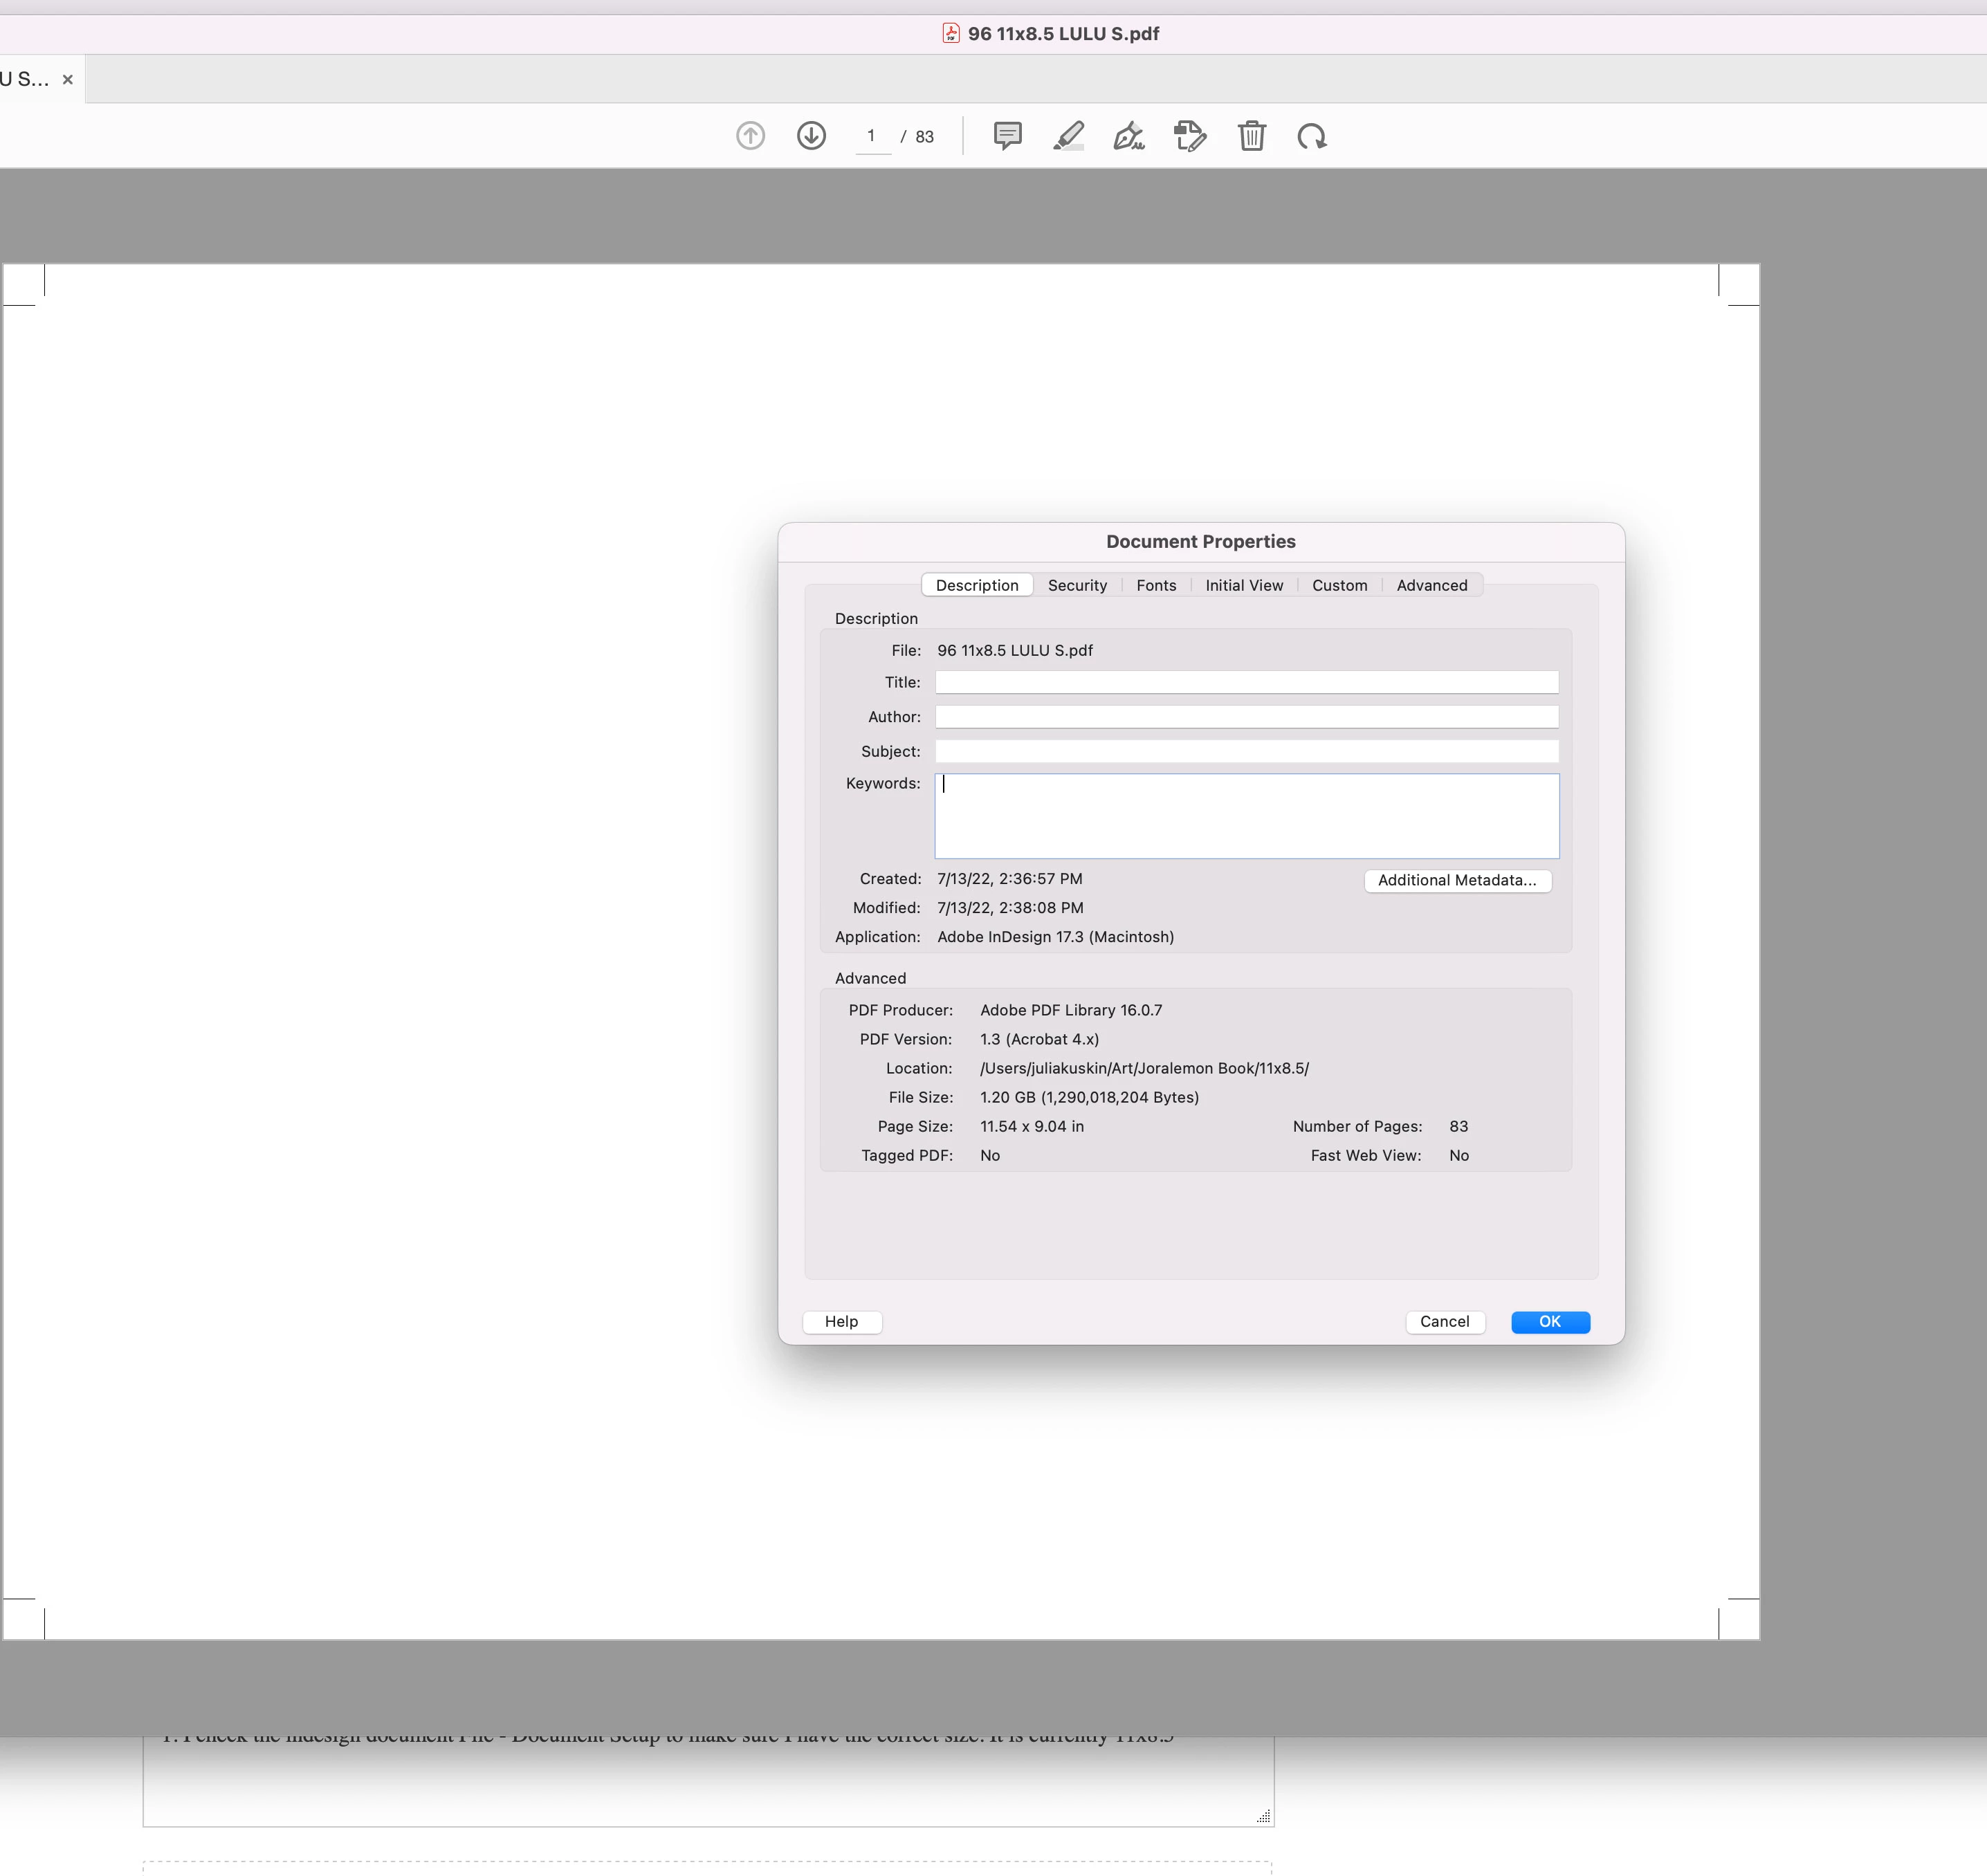The width and height of the screenshot is (1987, 1876).
Task: Switch to the Custom tab
Action: pos(1339,585)
